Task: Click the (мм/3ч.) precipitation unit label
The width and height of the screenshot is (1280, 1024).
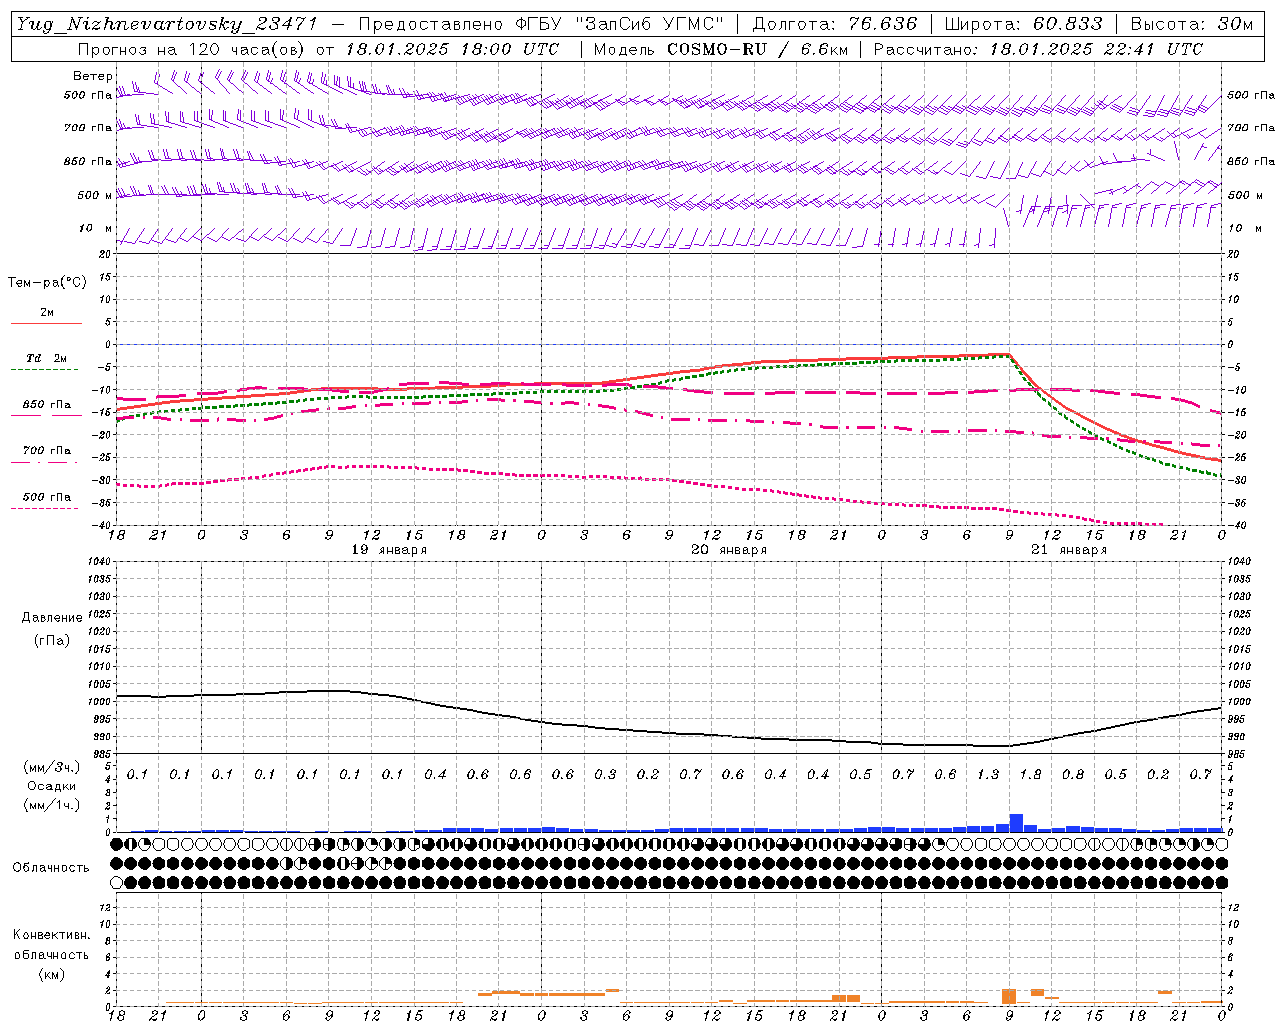Action: click(52, 767)
